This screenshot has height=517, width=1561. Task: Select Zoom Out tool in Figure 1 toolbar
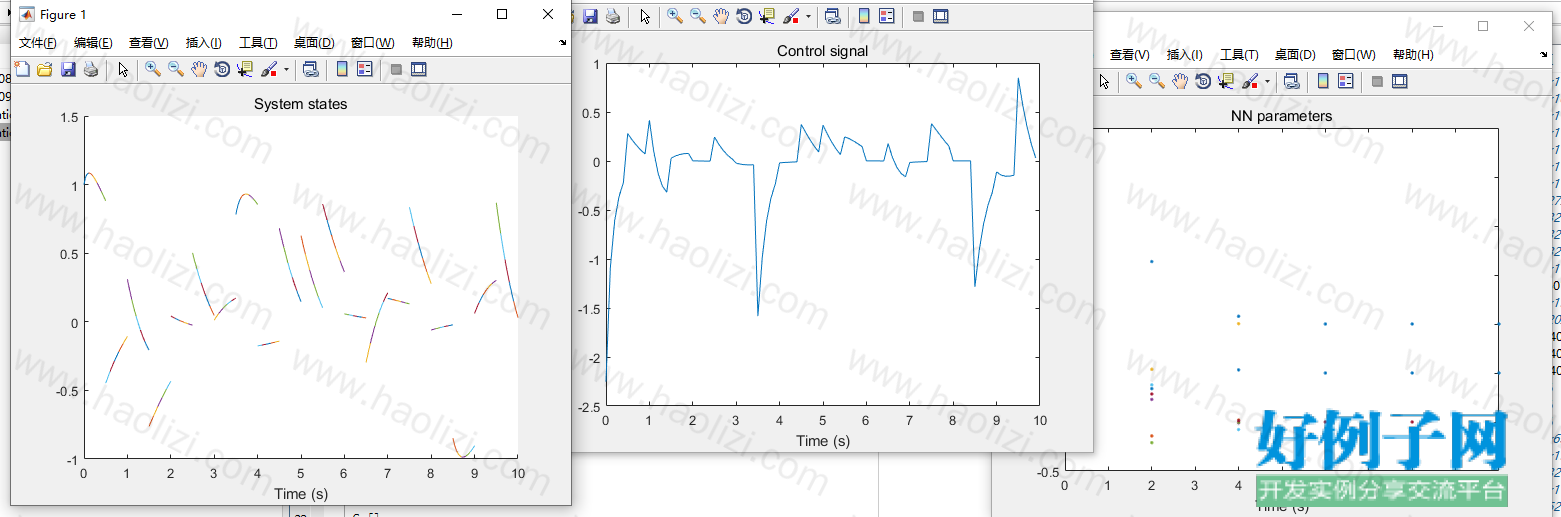point(176,69)
